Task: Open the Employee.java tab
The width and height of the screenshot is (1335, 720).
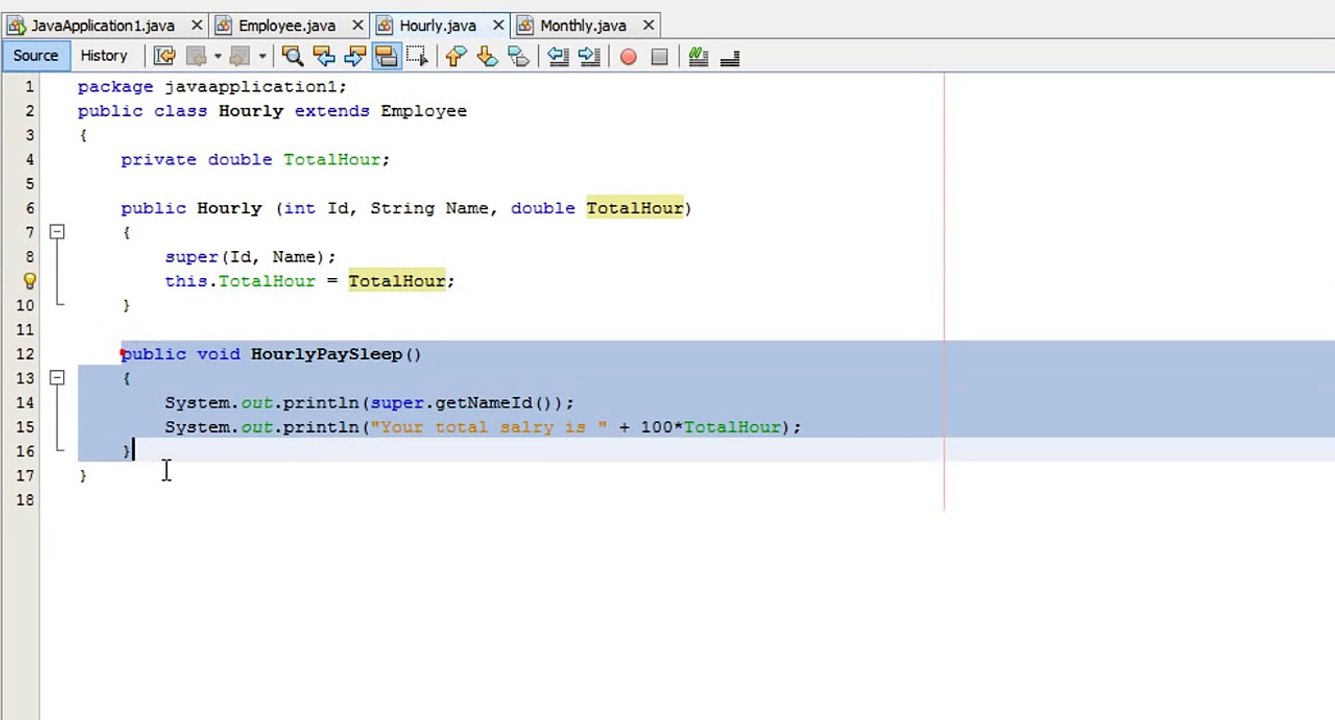Action: tap(287, 25)
